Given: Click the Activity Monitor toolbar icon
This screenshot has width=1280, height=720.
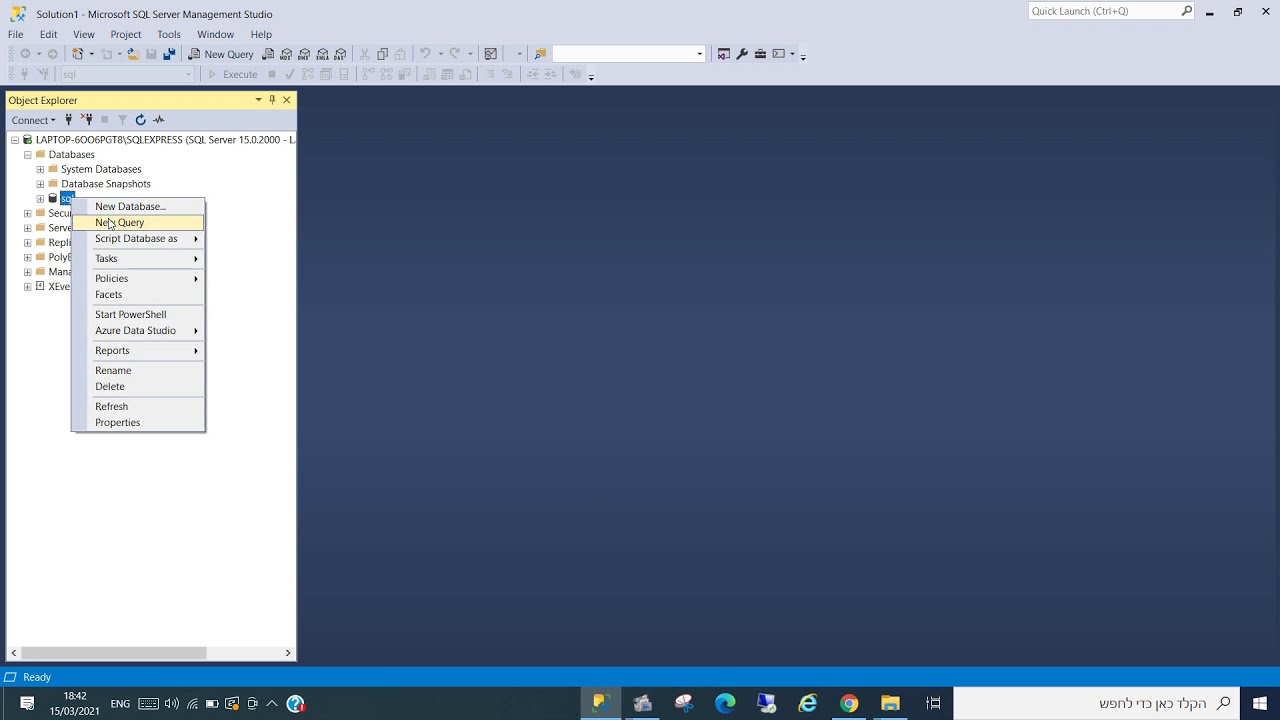Looking at the screenshot, I should coord(490,54).
